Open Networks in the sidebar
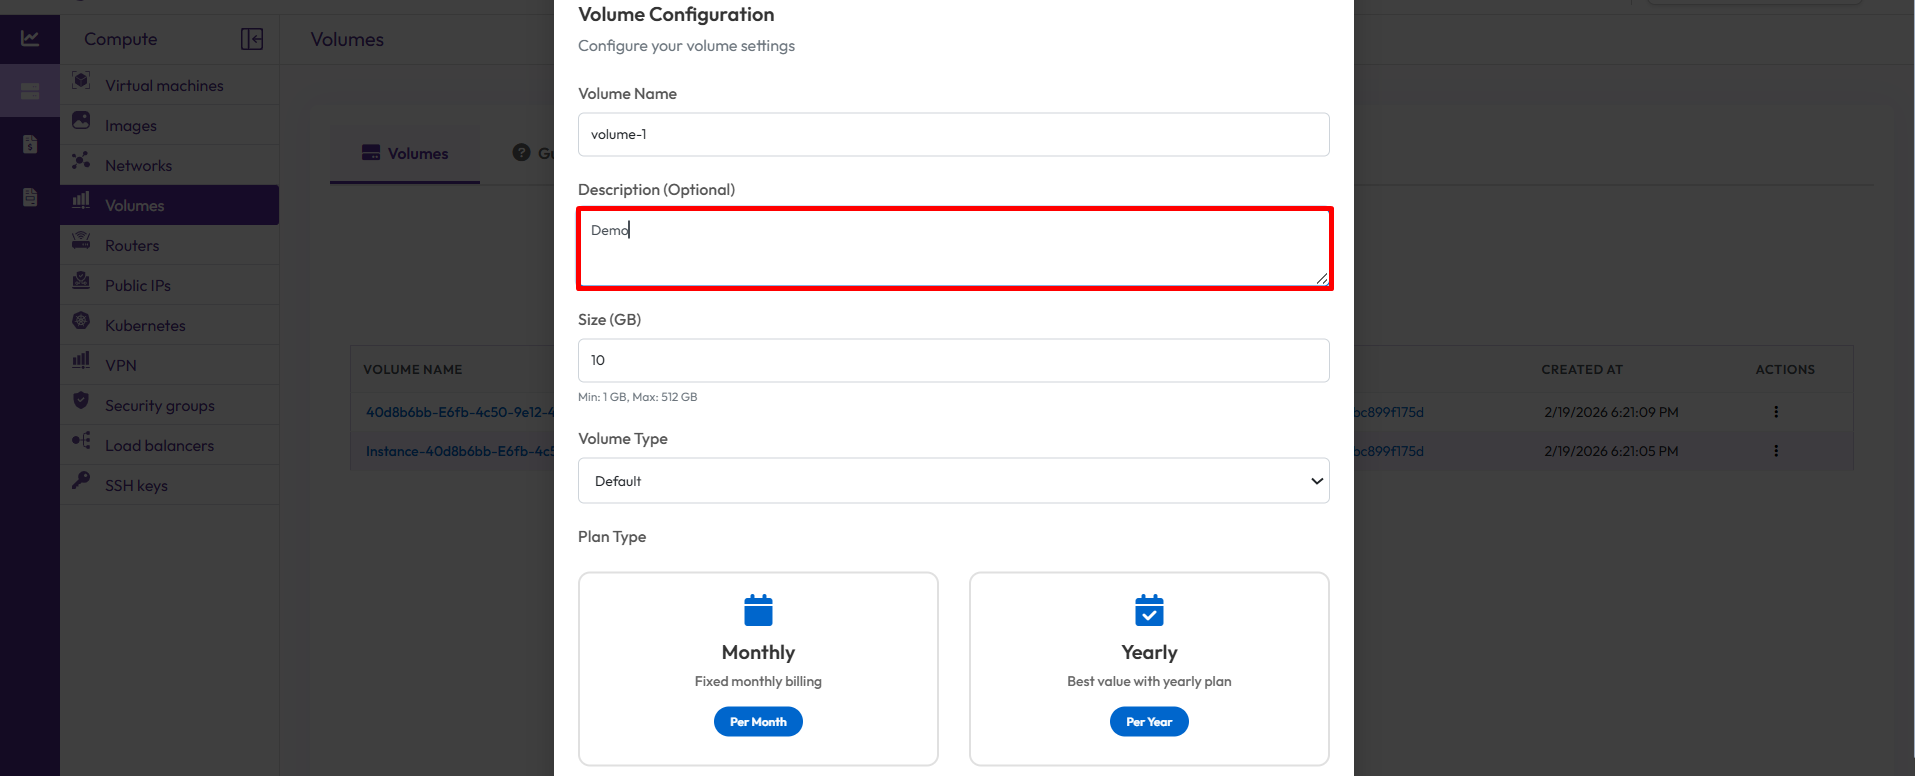The height and width of the screenshot is (776, 1915). click(x=138, y=166)
